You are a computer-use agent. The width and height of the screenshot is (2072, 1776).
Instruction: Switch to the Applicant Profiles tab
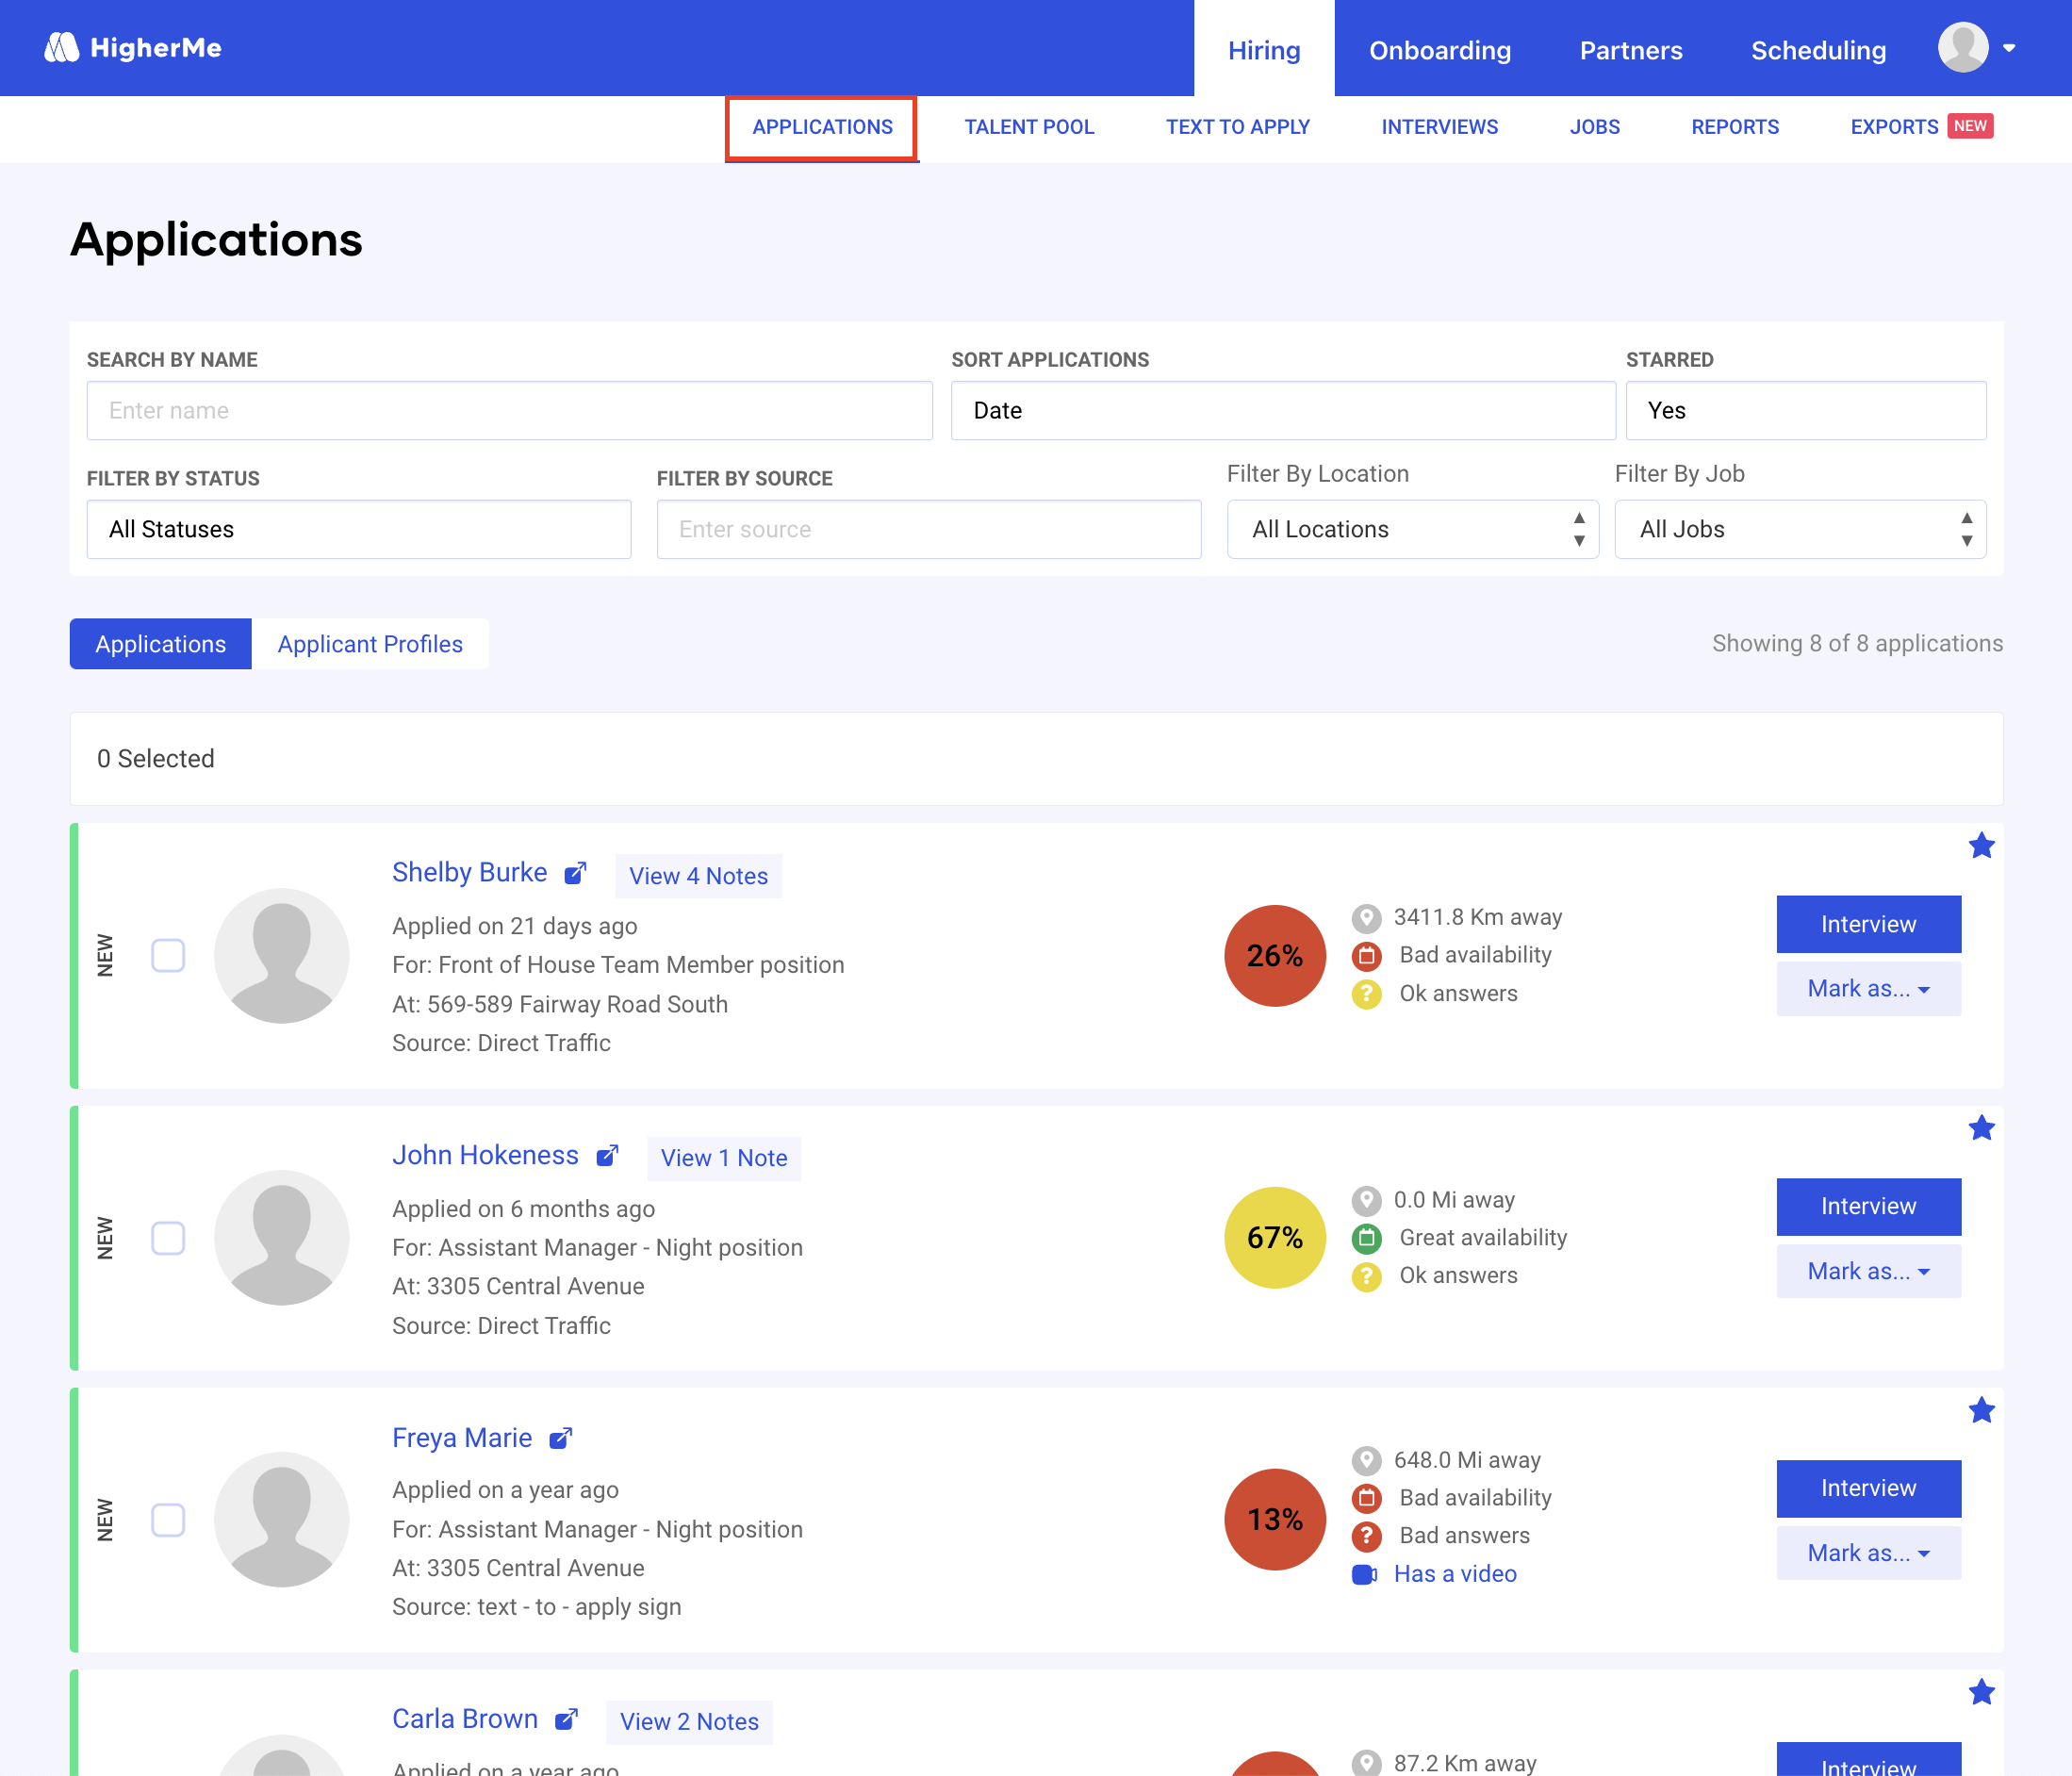(370, 644)
